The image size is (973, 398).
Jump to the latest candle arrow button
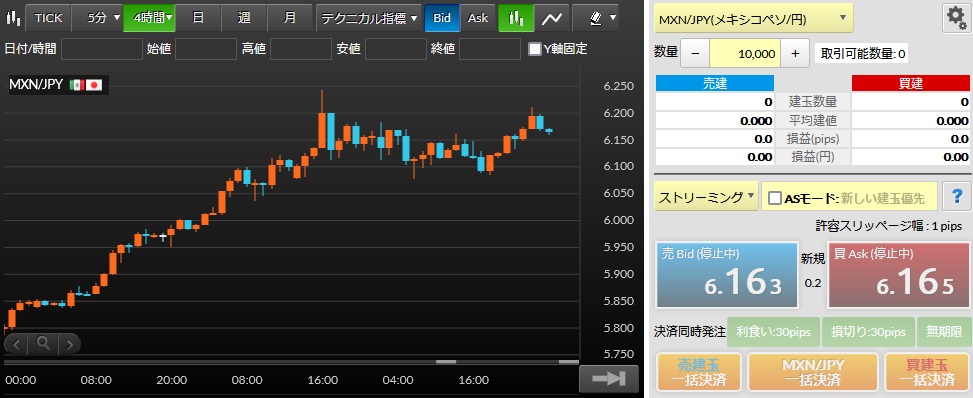pos(609,378)
